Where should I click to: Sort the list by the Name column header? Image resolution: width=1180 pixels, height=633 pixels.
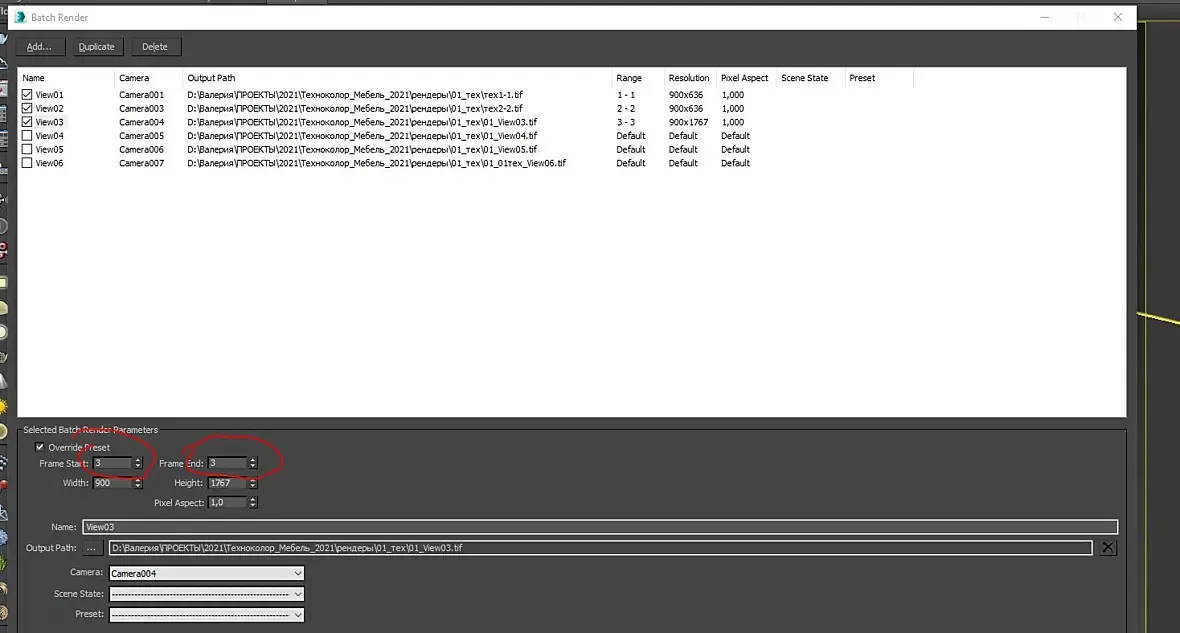65,78
